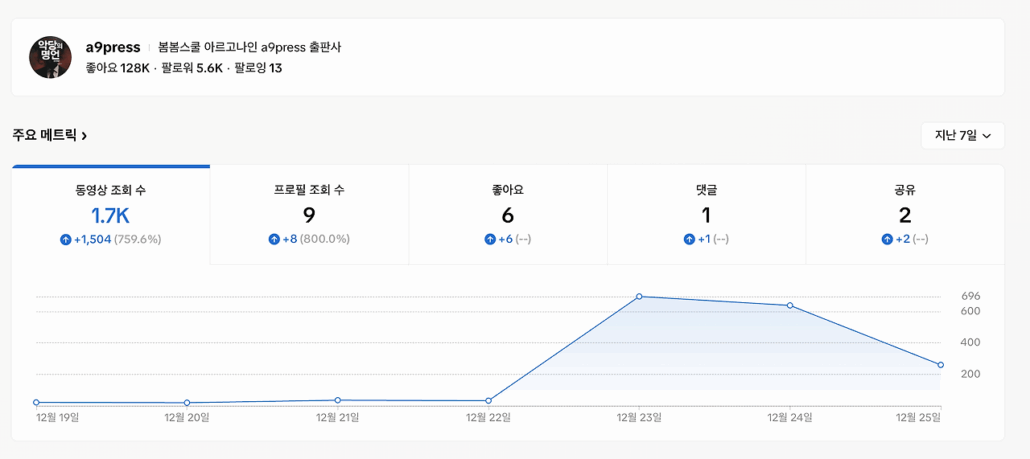Select the 12월 24일 chart data point

coord(790,305)
